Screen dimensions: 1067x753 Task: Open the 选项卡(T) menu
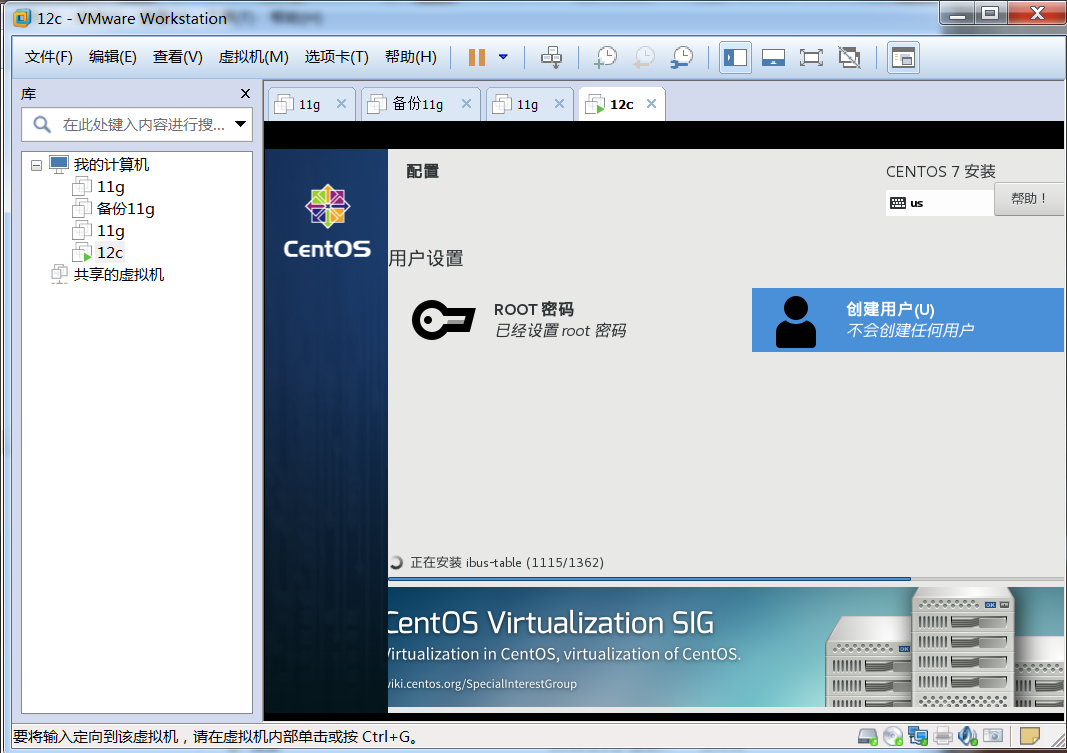(336, 56)
